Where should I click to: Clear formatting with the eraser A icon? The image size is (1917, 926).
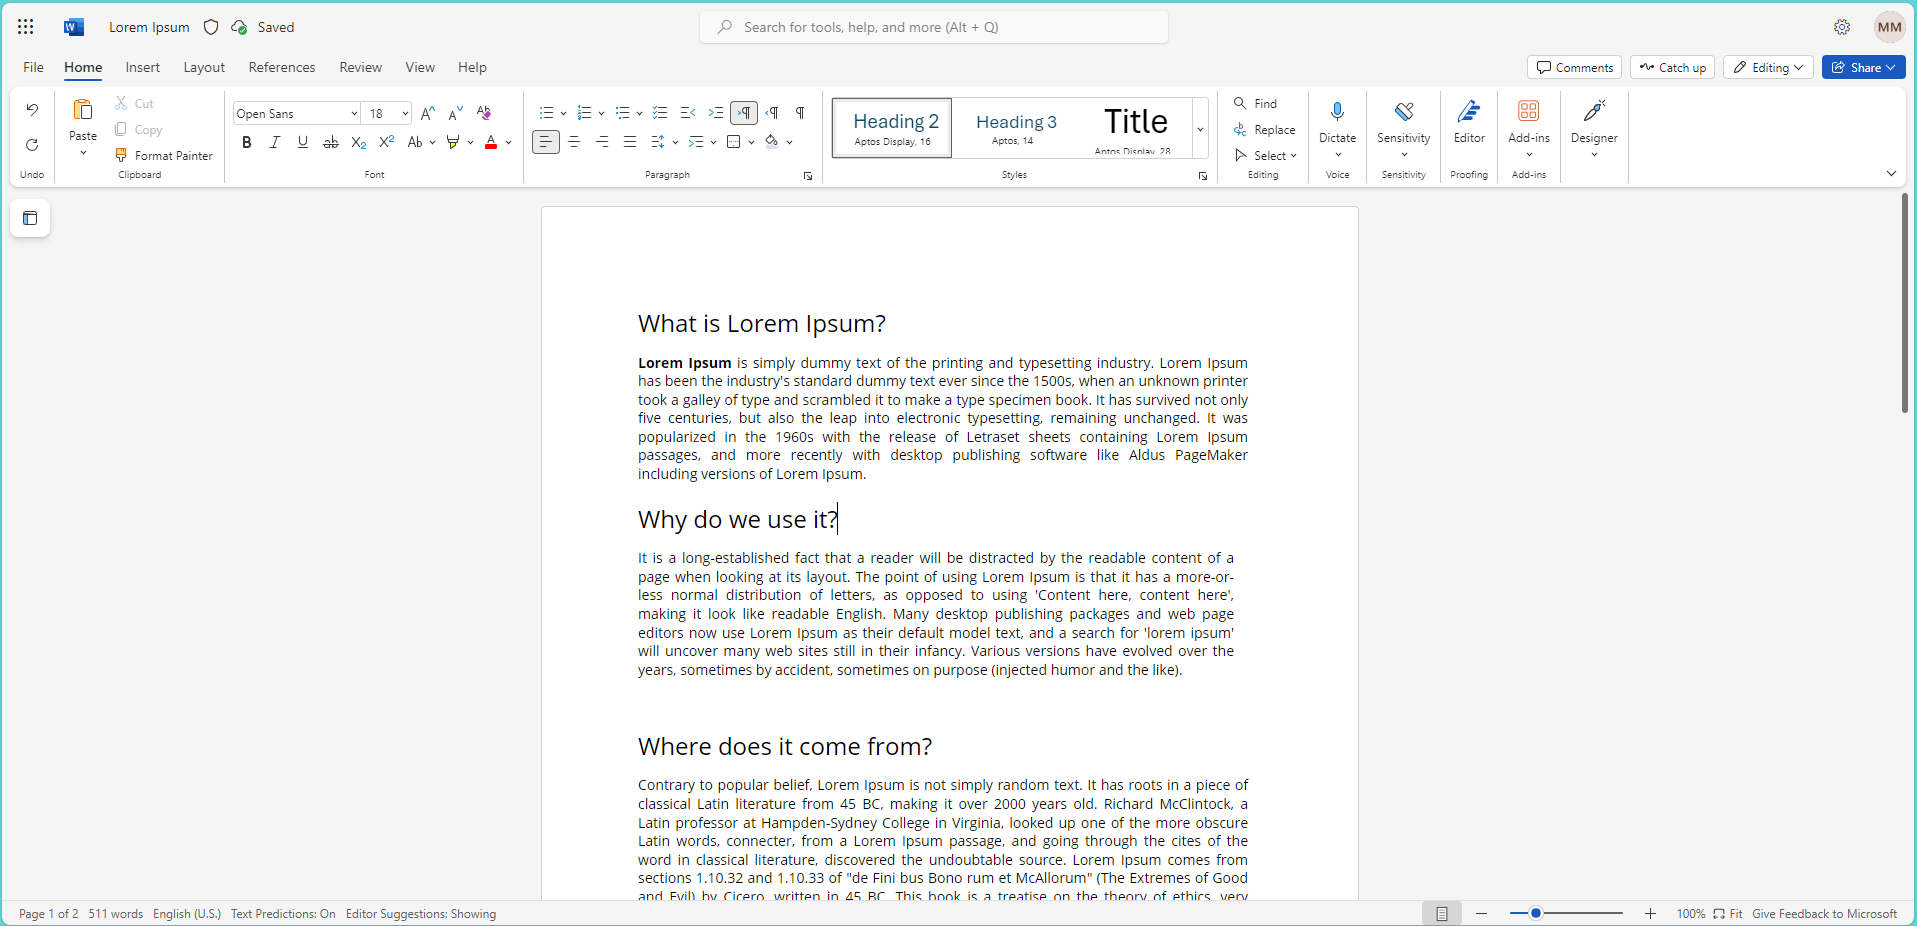(484, 113)
